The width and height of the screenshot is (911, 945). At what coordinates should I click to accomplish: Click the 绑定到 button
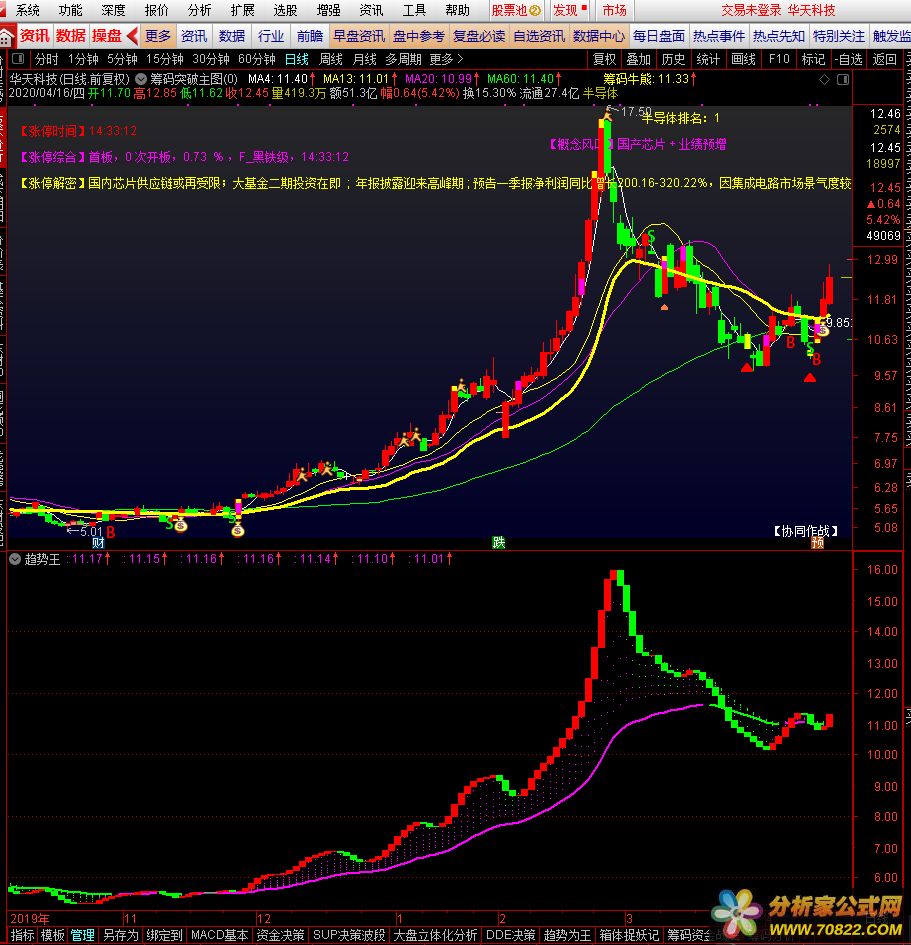pyautogui.click(x=164, y=935)
